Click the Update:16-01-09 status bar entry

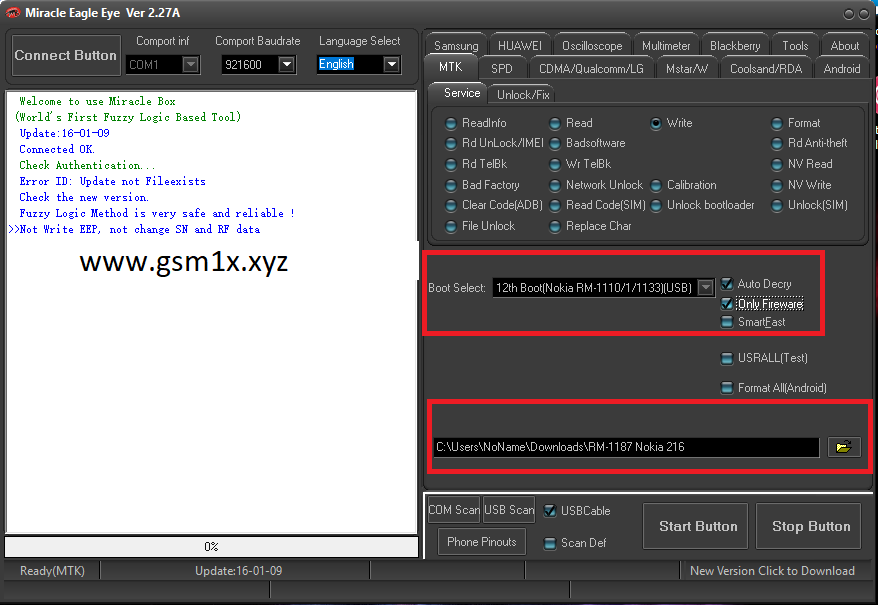pyautogui.click(x=239, y=571)
